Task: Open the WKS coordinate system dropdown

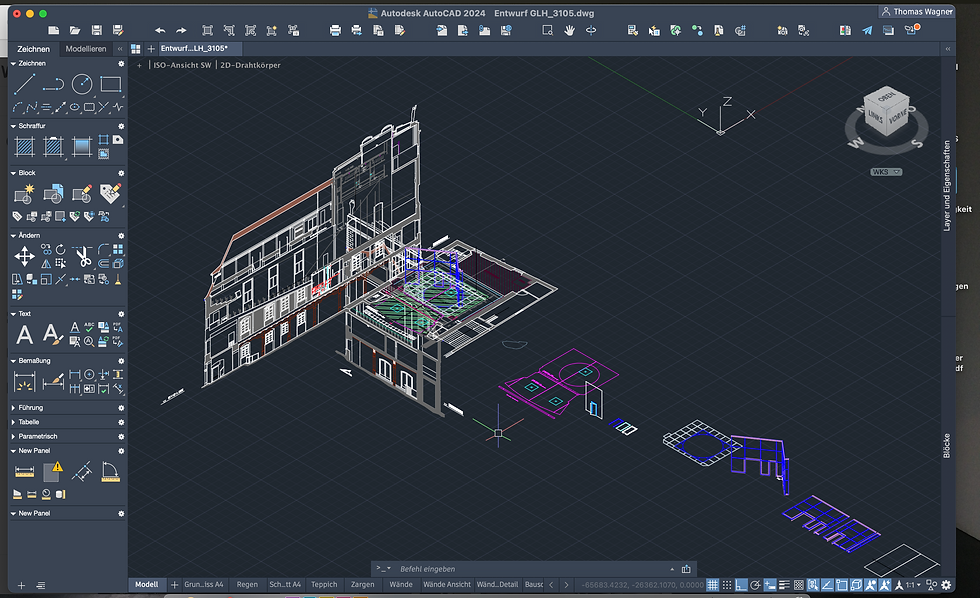Action: pos(886,172)
